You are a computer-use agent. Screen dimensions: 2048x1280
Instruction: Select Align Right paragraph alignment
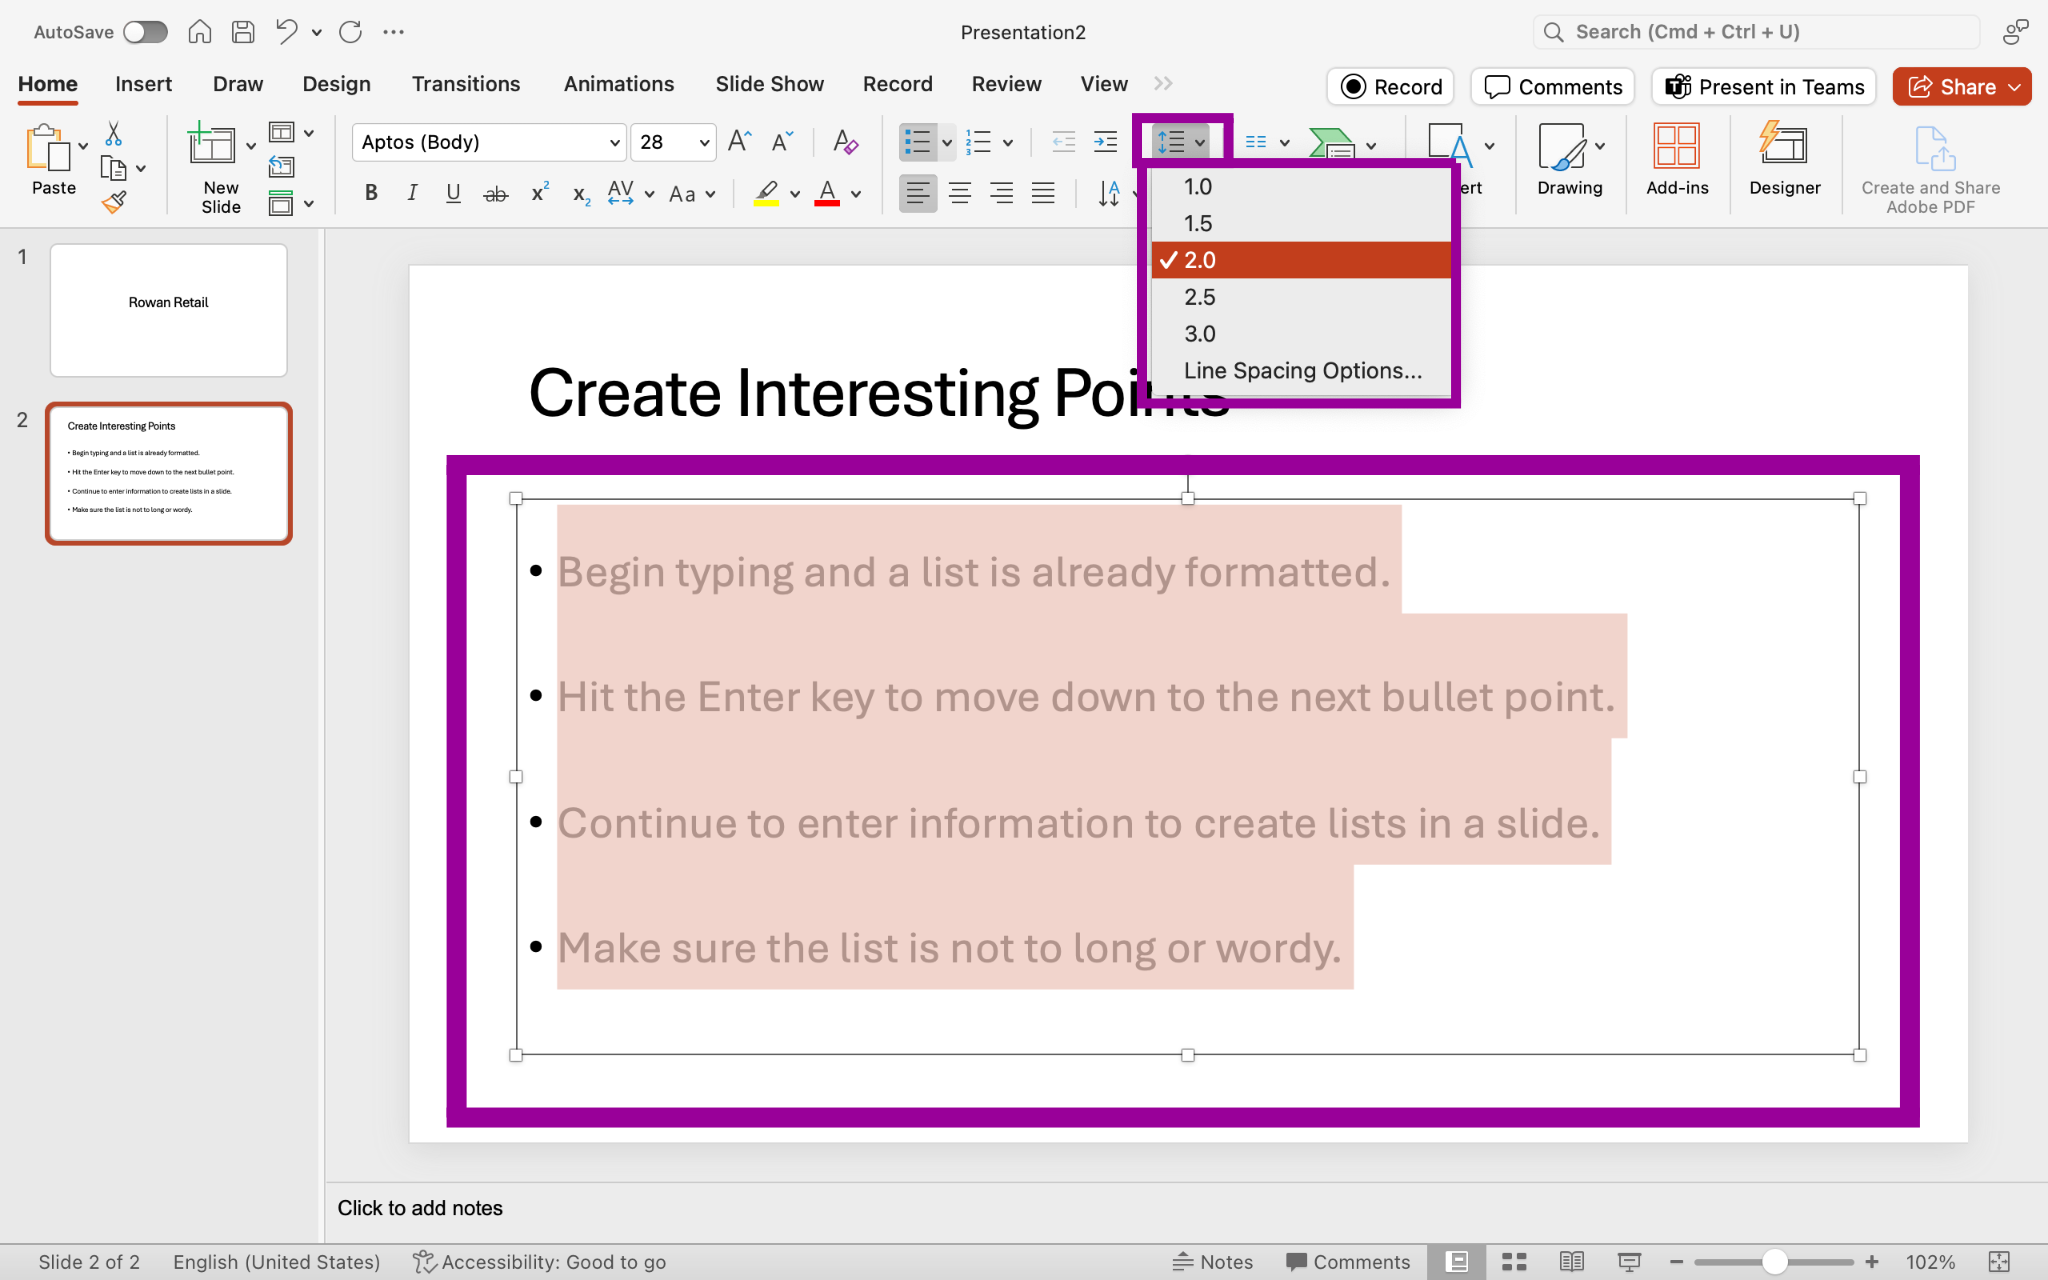coord(1001,193)
